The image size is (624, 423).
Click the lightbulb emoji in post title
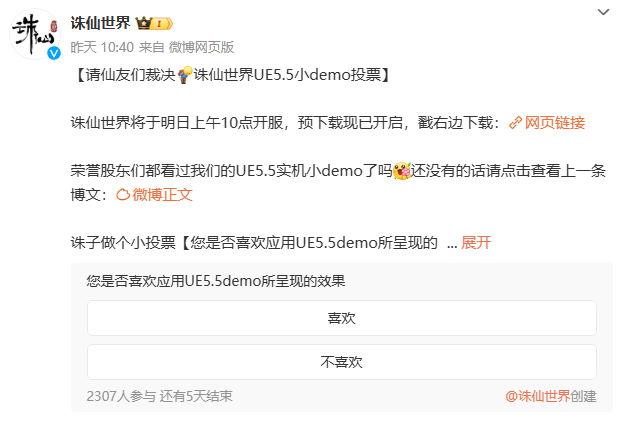(185, 75)
